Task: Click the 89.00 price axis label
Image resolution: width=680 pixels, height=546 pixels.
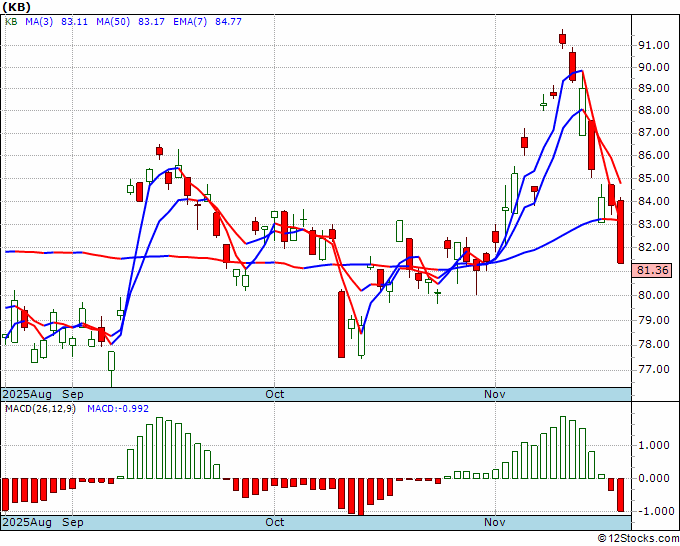Action: (653, 88)
